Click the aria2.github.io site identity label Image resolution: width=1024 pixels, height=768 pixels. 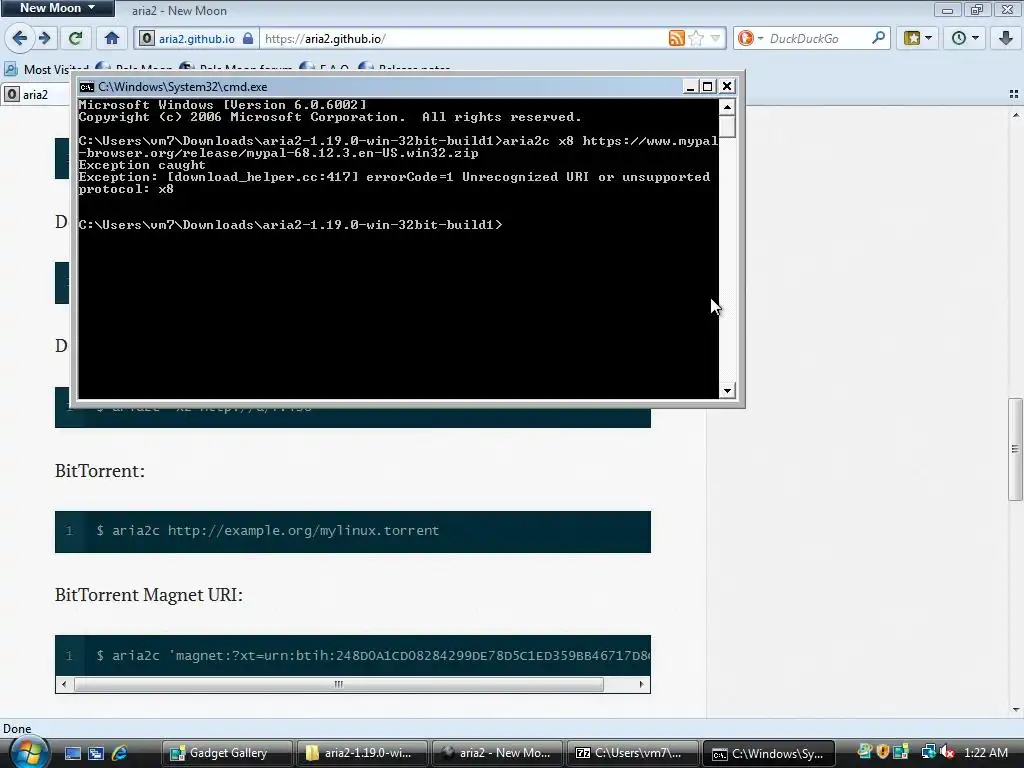(x=197, y=39)
